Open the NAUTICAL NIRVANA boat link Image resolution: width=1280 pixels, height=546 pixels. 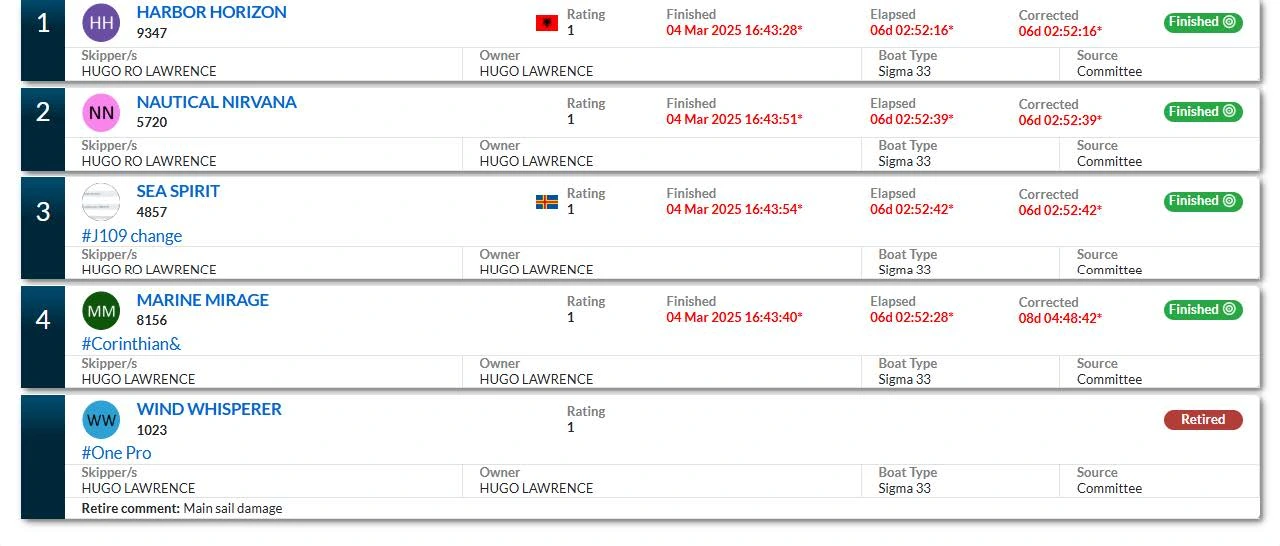click(217, 102)
